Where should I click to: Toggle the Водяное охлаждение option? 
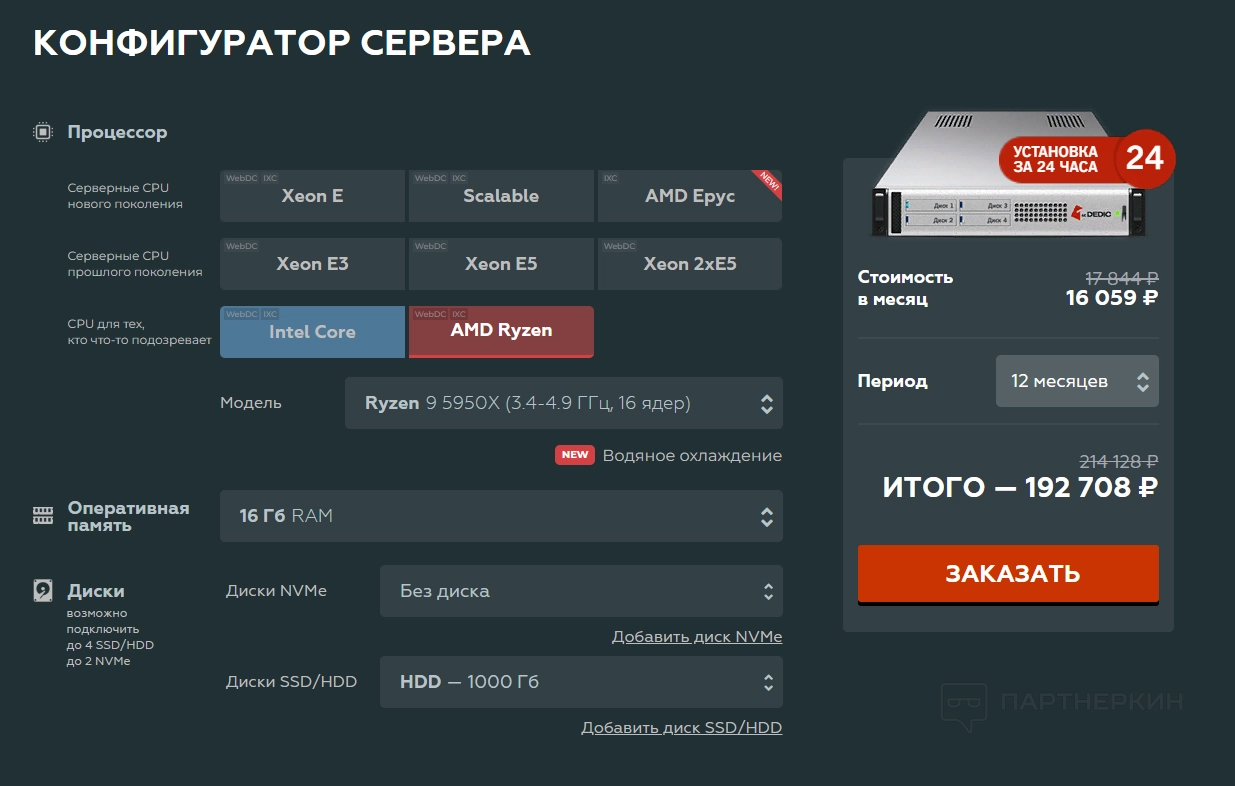point(692,455)
